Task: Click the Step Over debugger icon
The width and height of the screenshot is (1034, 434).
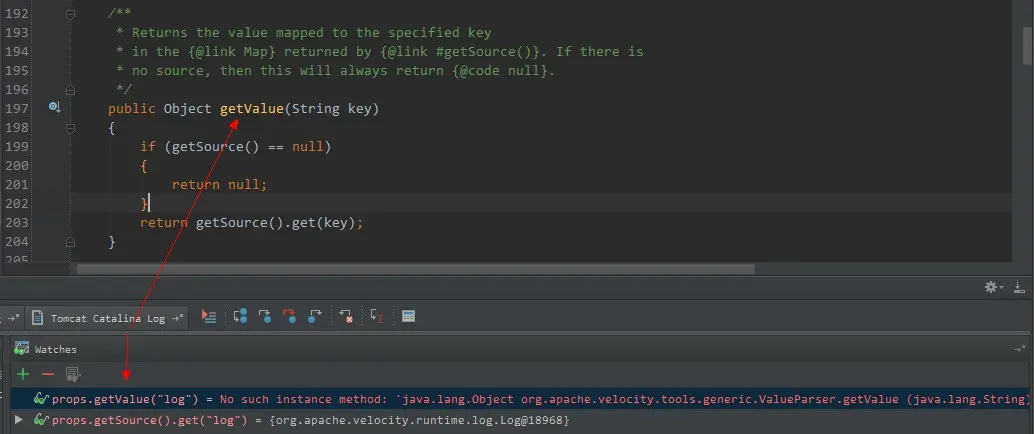Action: click(240, 317)
